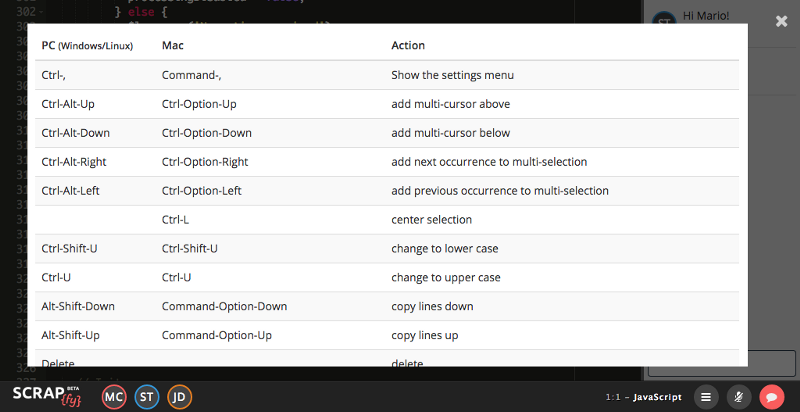Click the 'Hi Mario!' chat message
The width and height of the screenshot is (800, 412).
click(705, 16)
